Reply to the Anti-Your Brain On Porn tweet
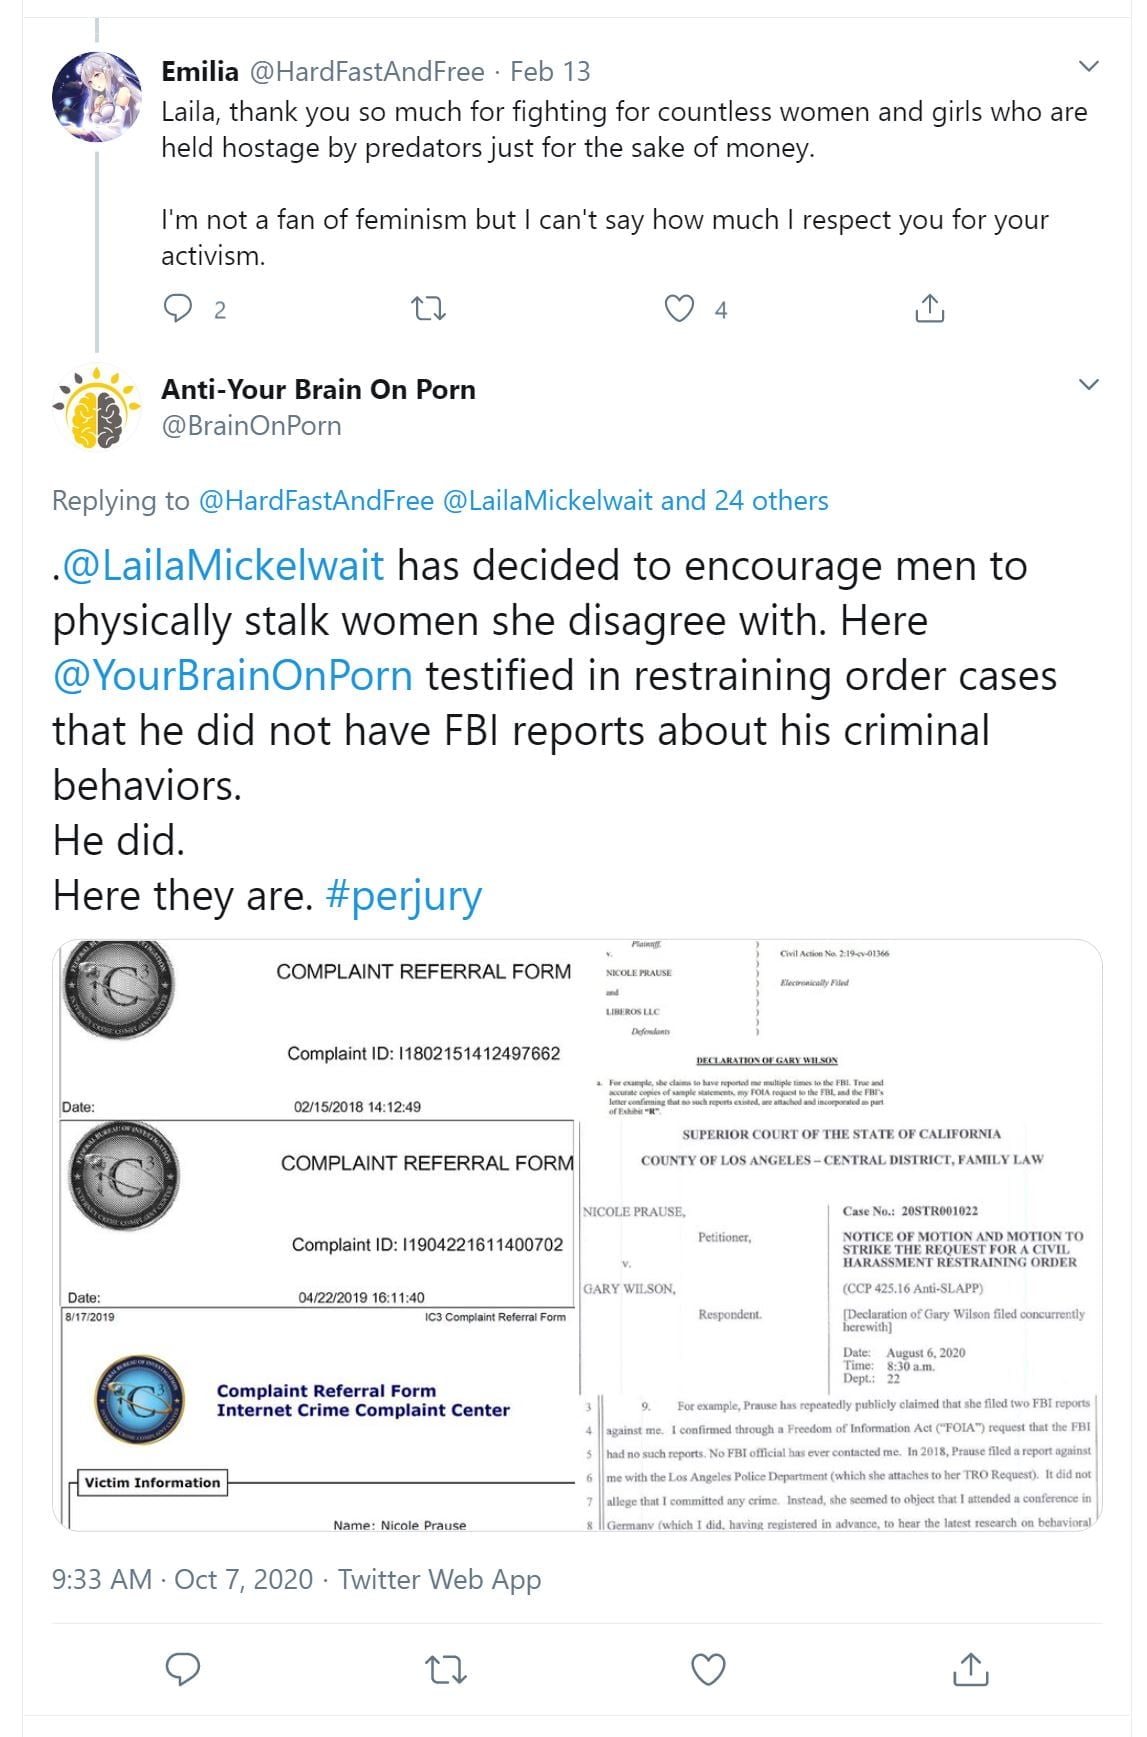Image resolution: width=1147 pixels, height=1737 pixels. 182,1669
